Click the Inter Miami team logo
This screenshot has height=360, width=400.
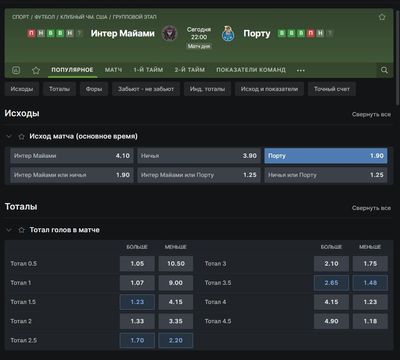(169, 33)
